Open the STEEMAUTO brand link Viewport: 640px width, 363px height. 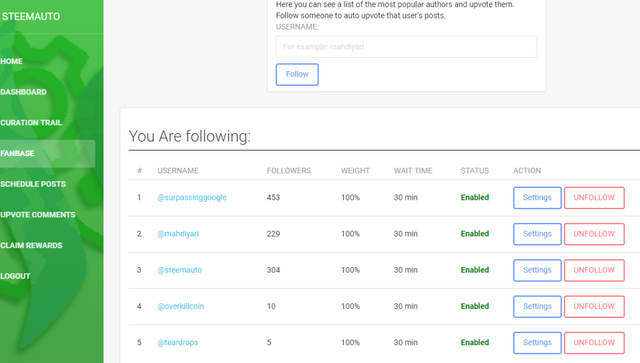click(31, 16)
